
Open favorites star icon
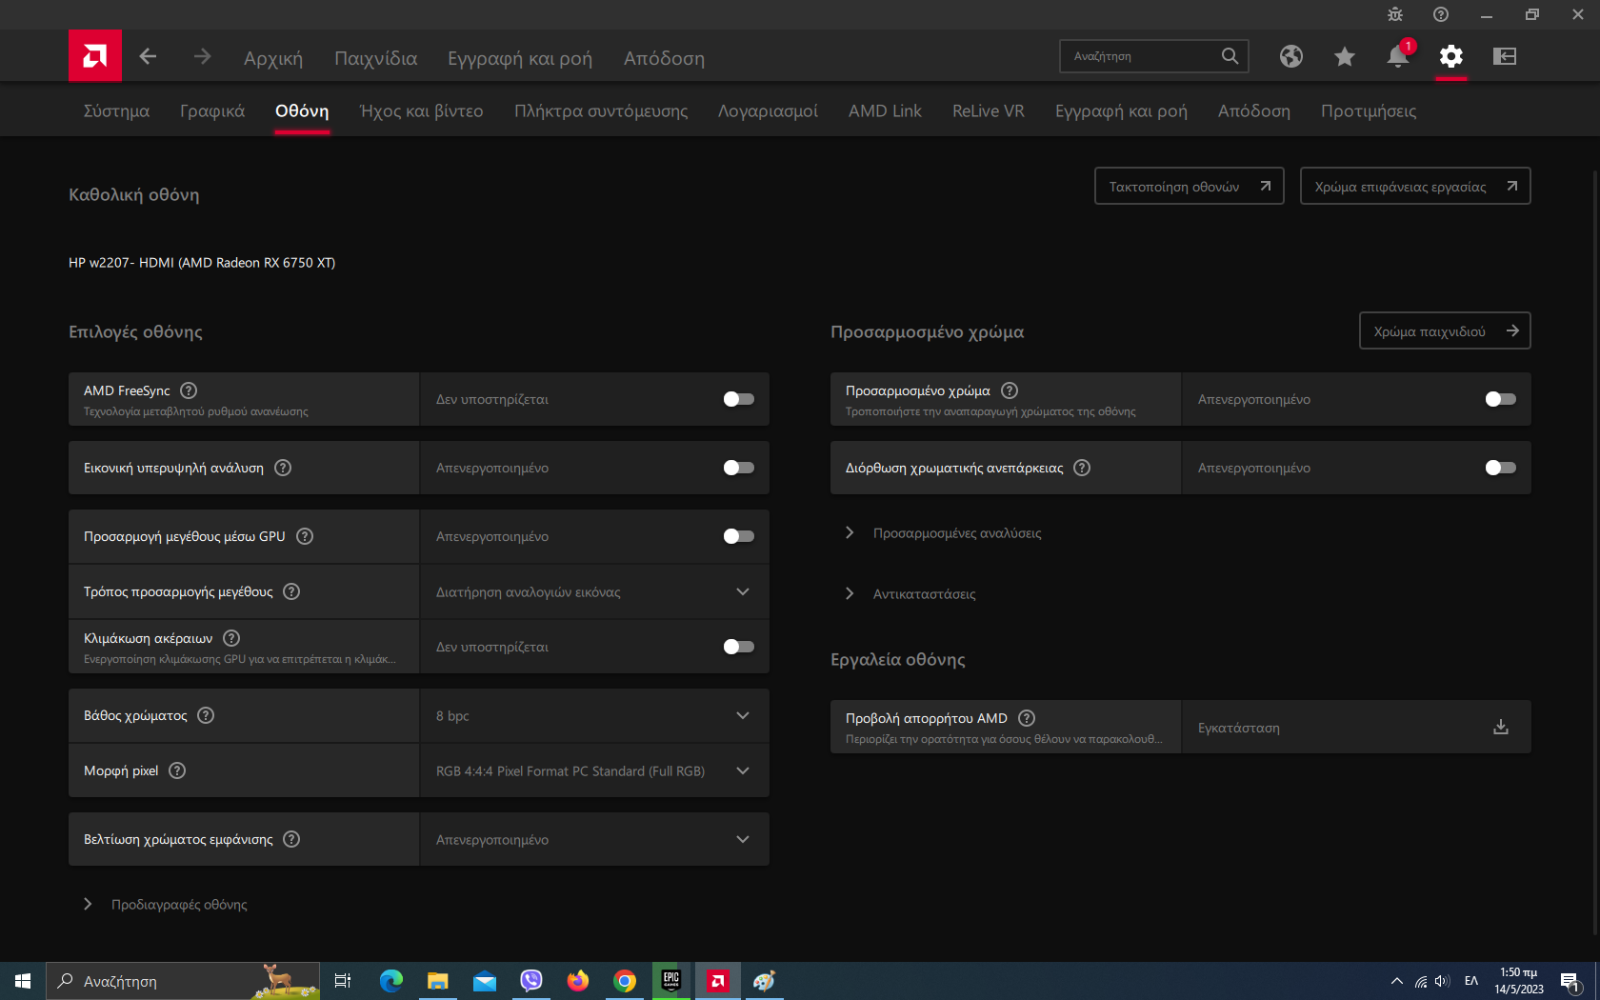1345,56
